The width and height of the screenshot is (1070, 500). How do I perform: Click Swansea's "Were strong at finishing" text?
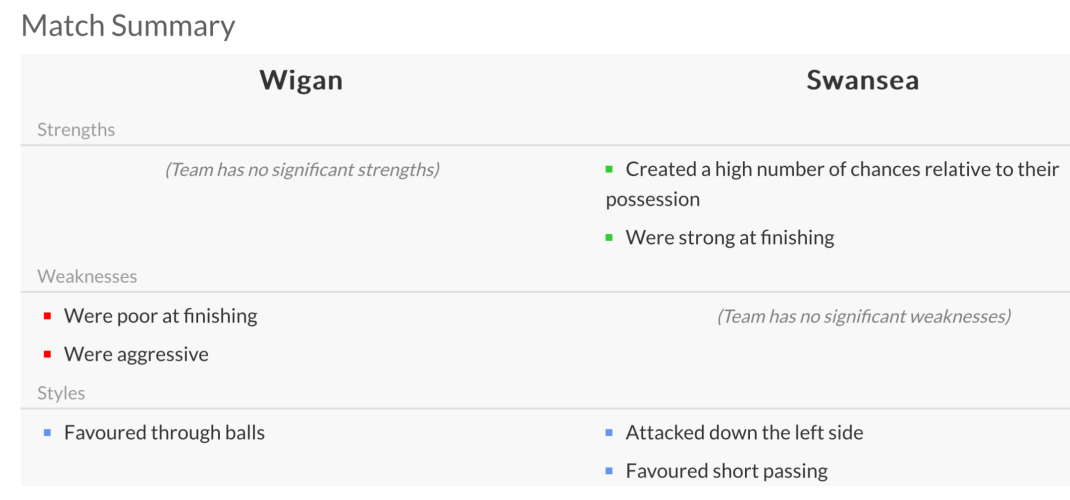(x=729, y=238)
